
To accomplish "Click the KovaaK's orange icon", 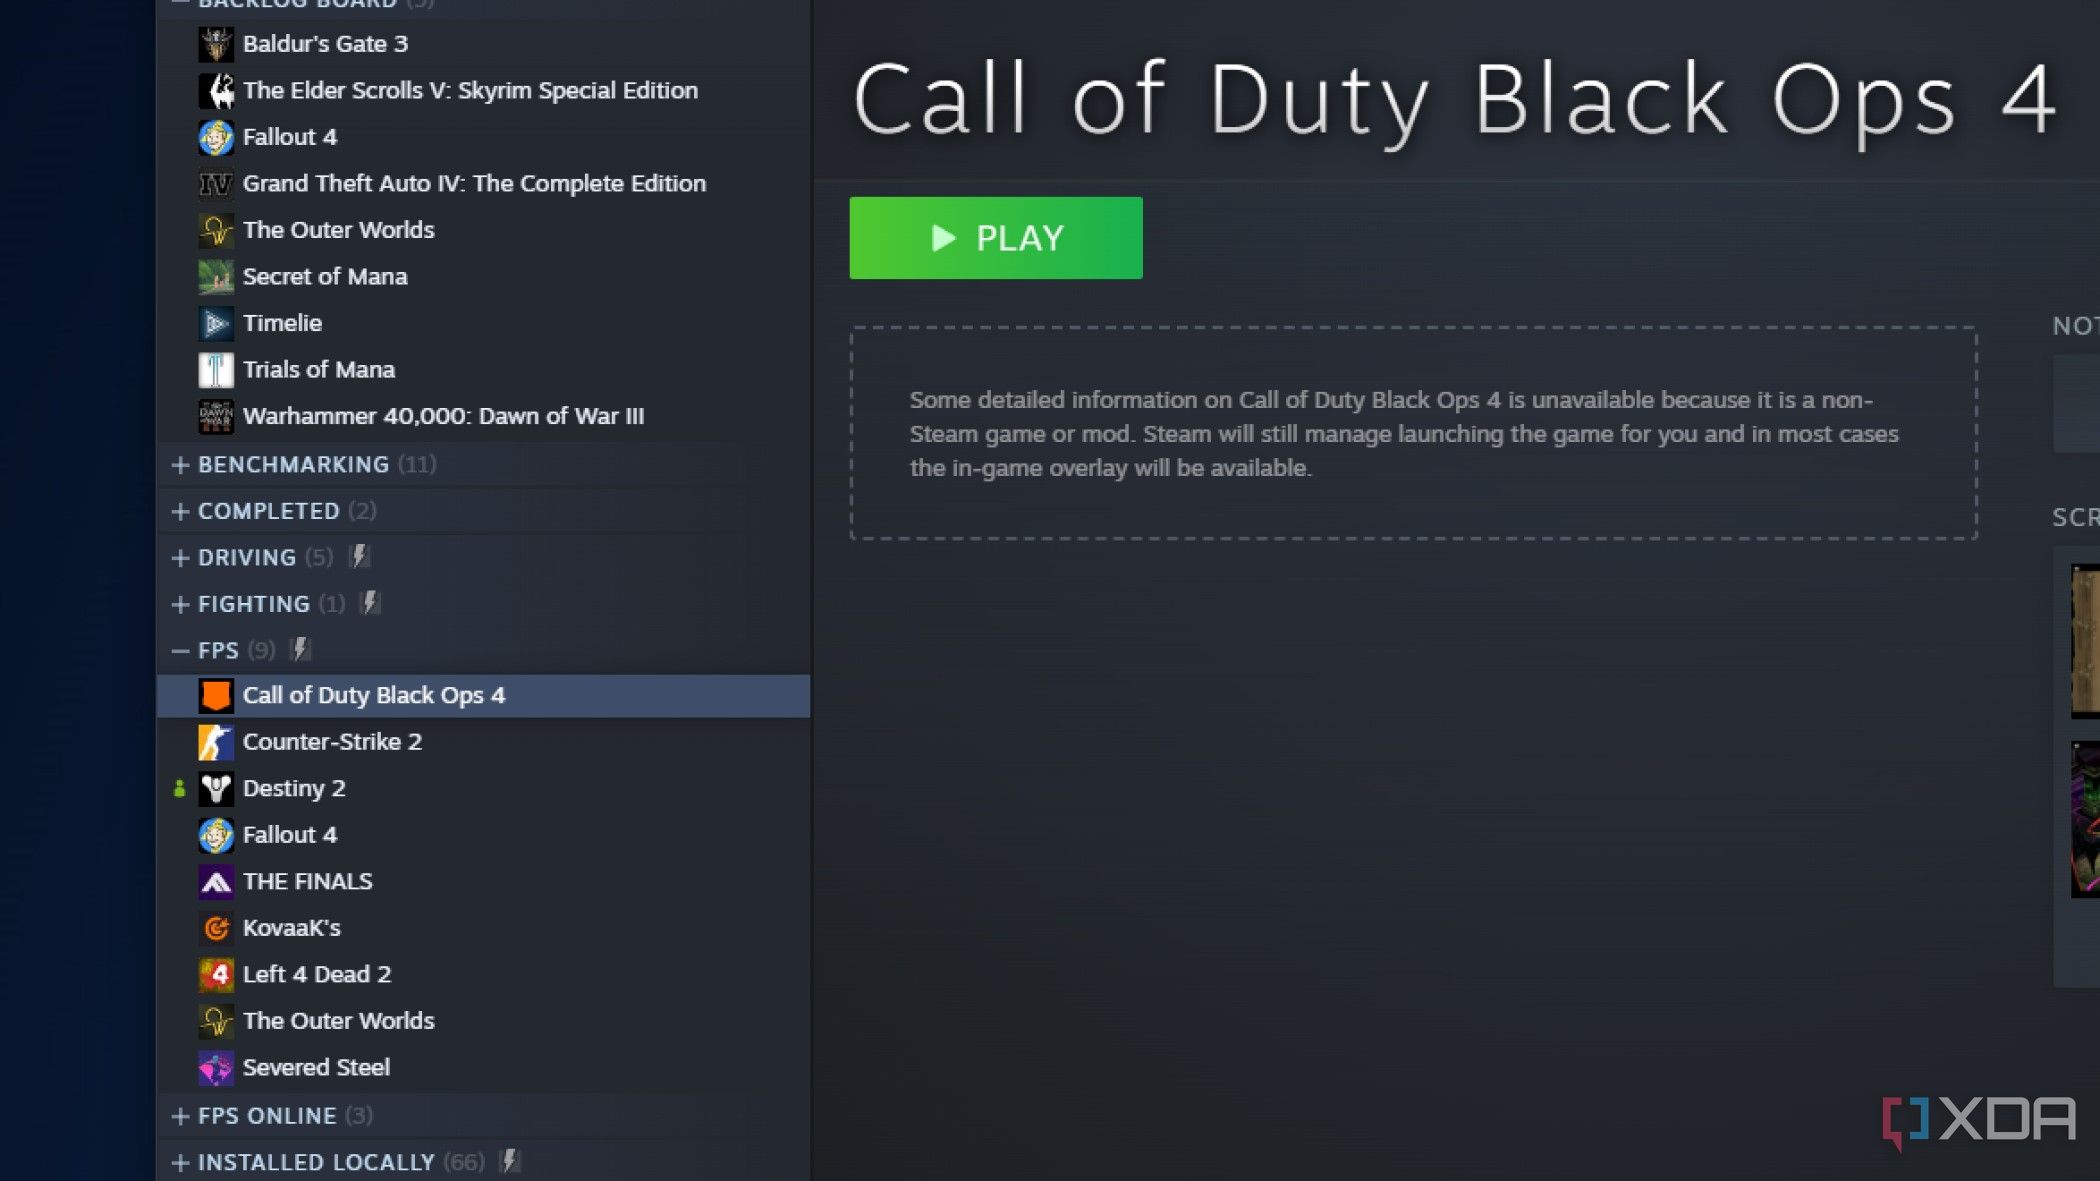I will tap(216, 928).
